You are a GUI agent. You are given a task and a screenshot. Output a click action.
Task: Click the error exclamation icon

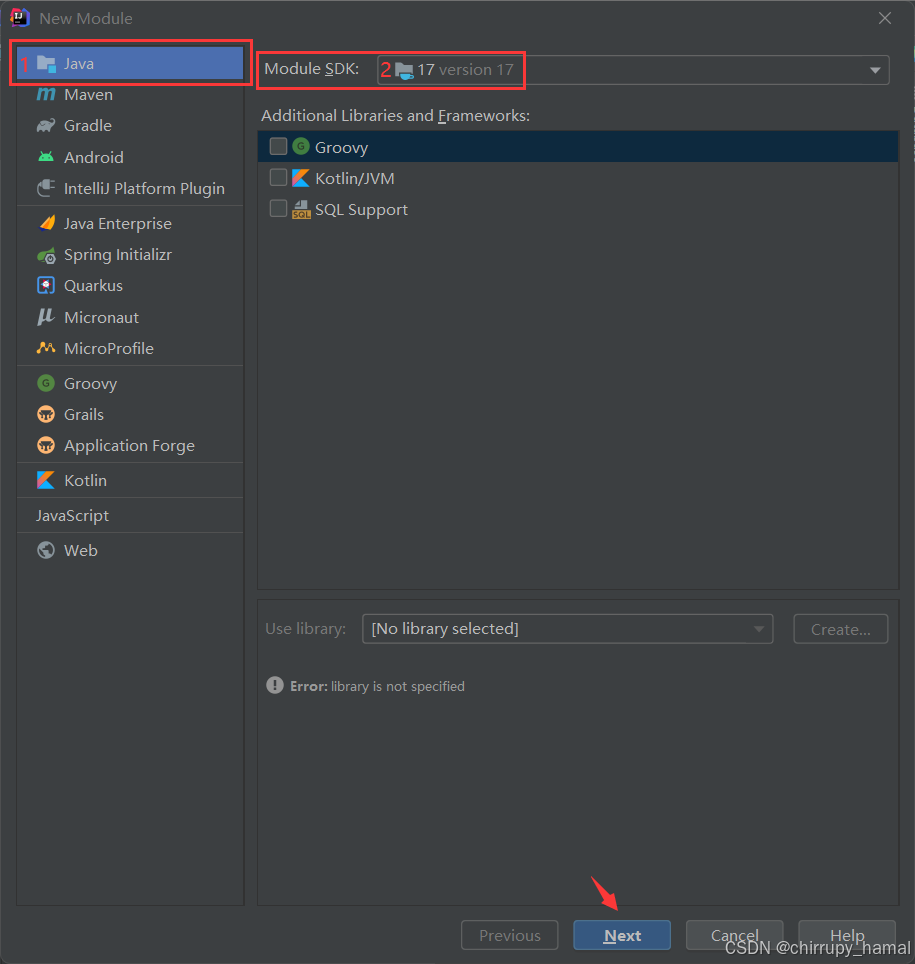coord(275,685)
